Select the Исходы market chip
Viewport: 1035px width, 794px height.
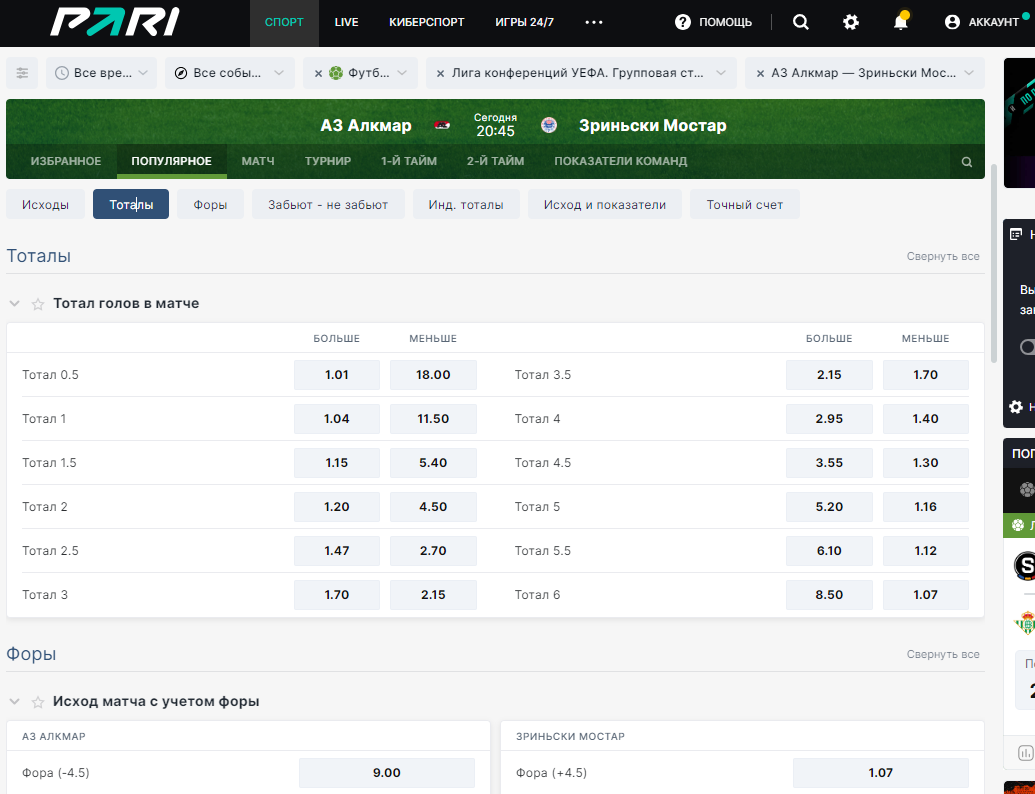point(46,205)
